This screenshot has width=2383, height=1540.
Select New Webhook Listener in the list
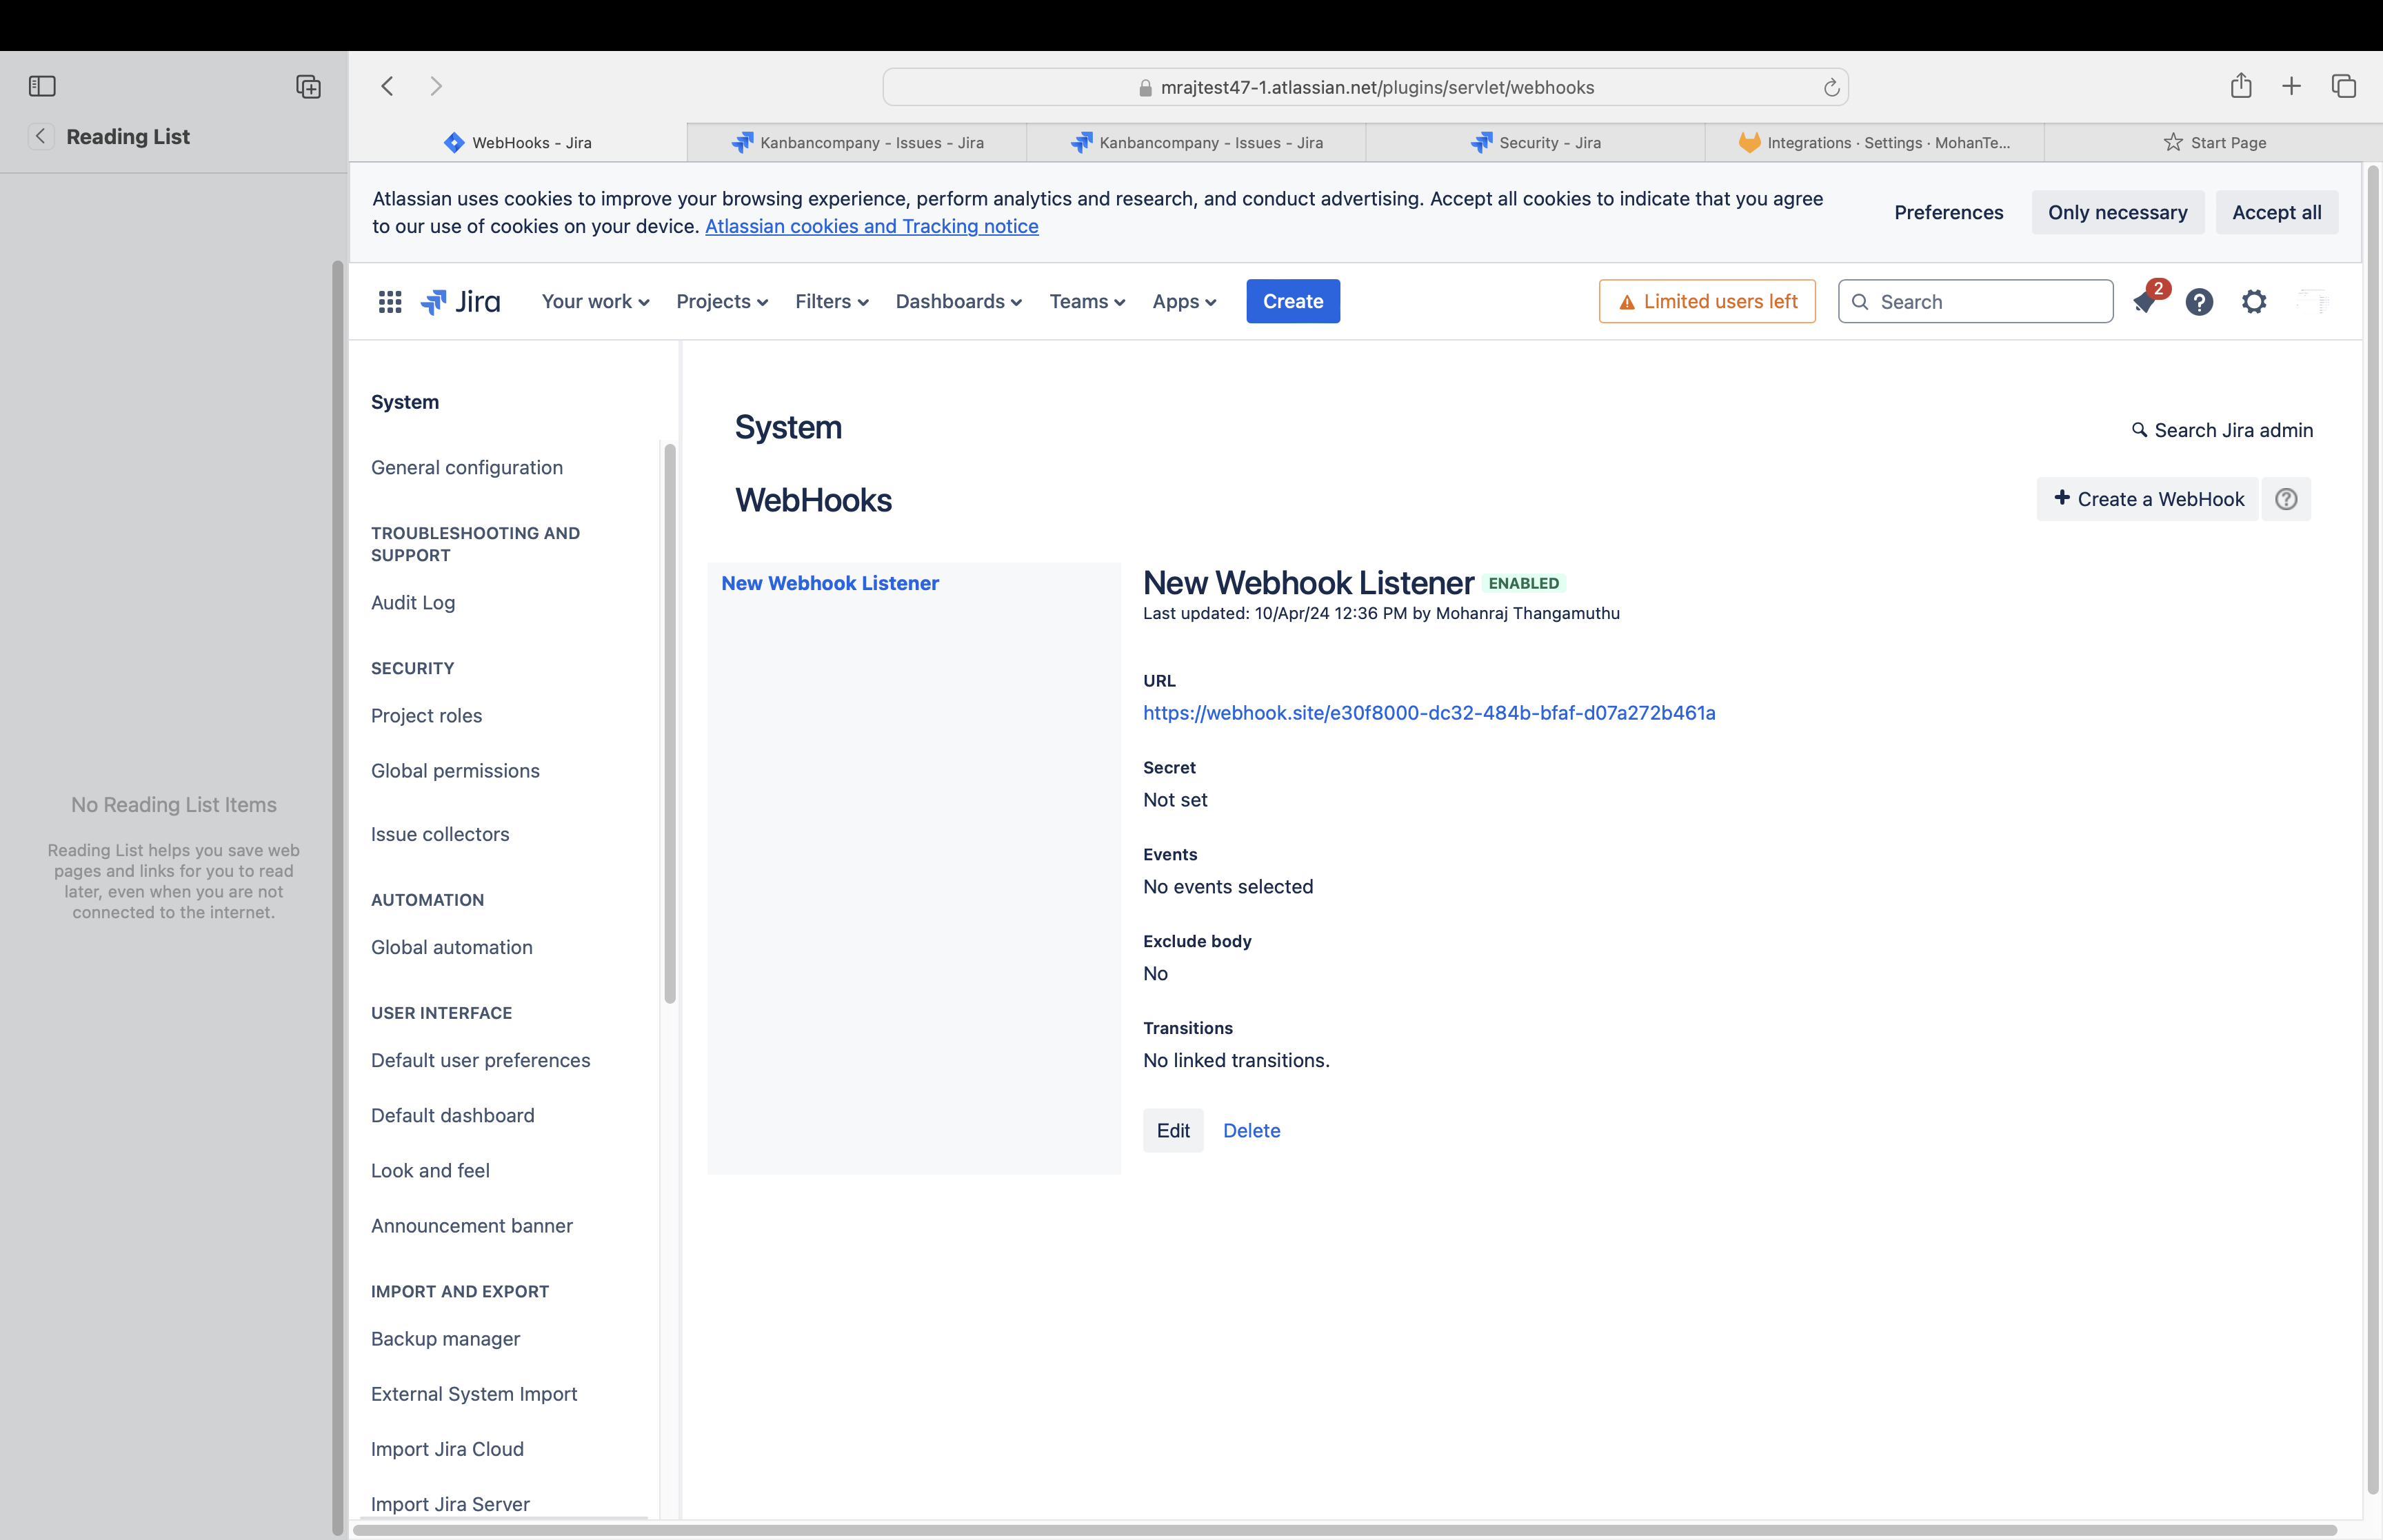829,583
